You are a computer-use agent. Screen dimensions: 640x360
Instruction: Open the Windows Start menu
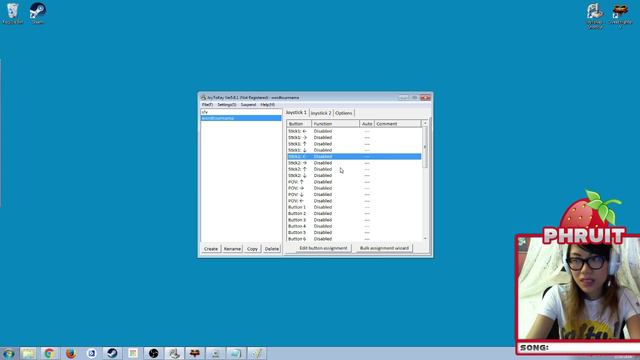(9, 353)
